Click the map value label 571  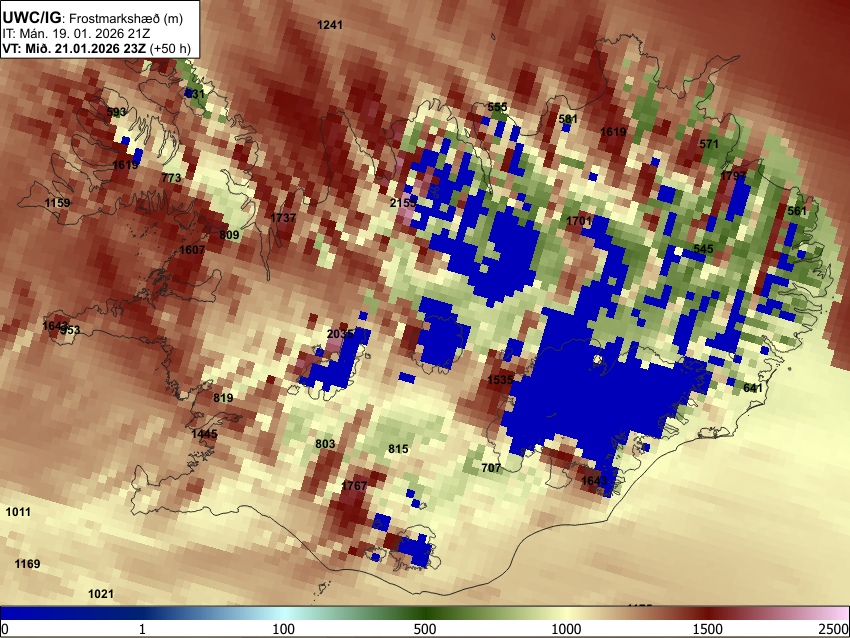coord(709,144)
